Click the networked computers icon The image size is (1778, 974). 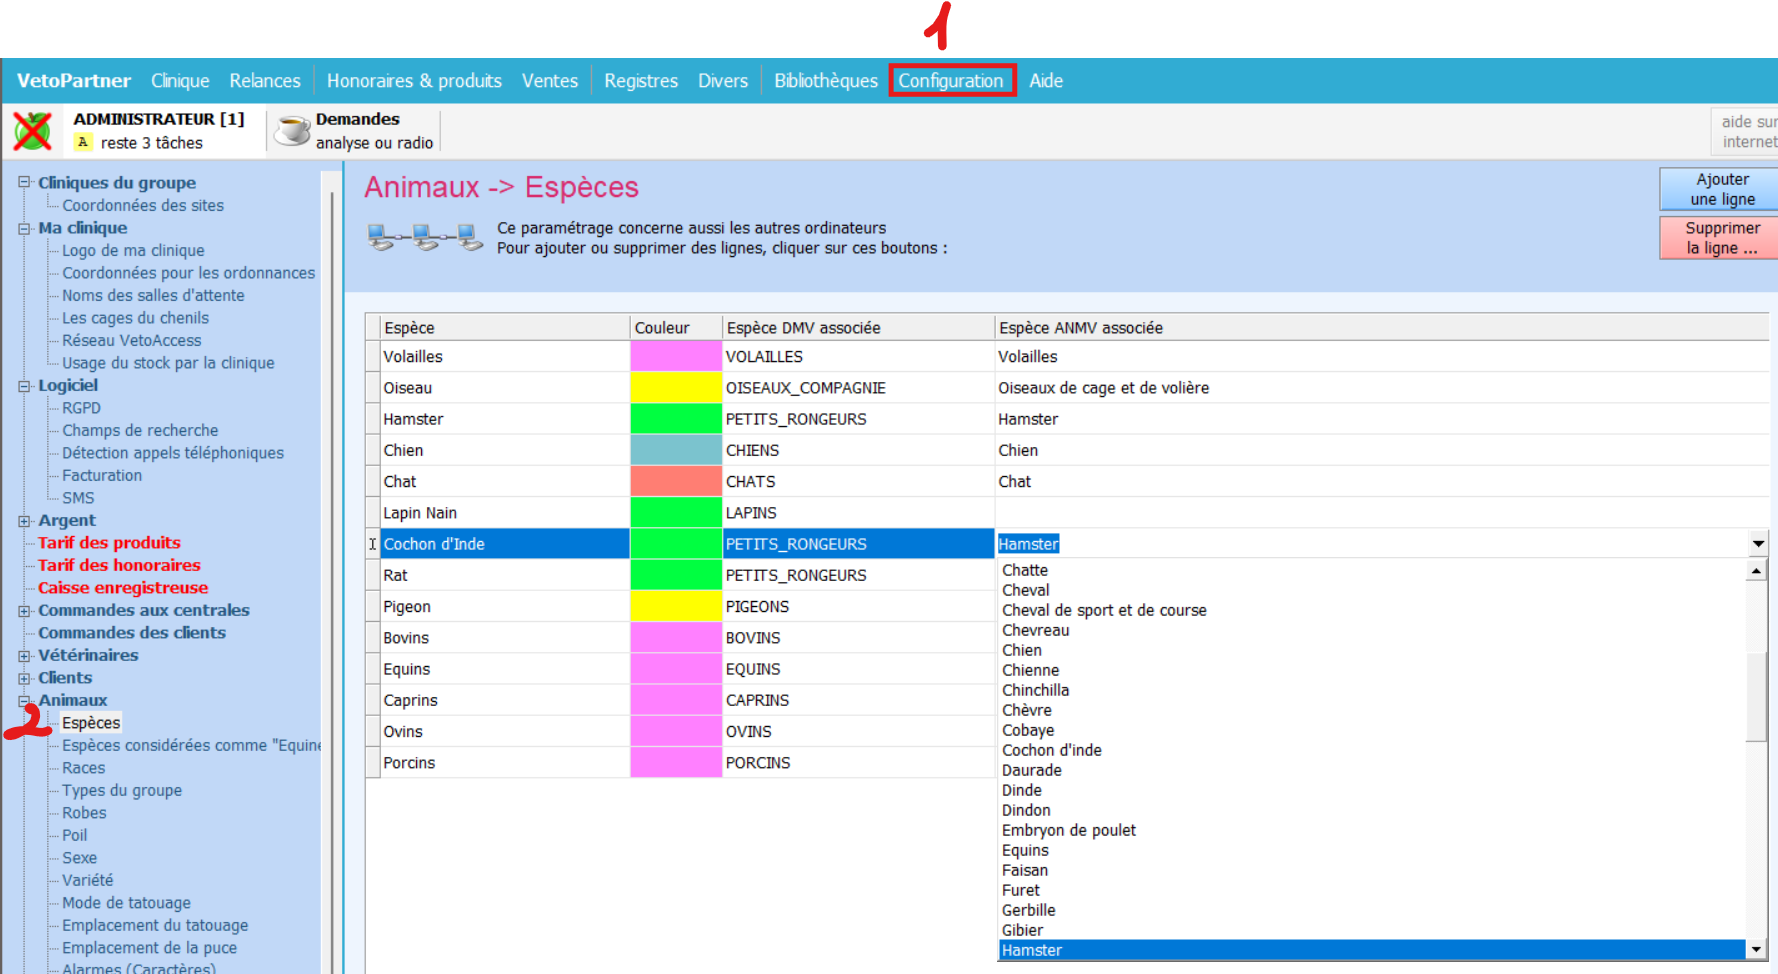(x=425, y=238)
